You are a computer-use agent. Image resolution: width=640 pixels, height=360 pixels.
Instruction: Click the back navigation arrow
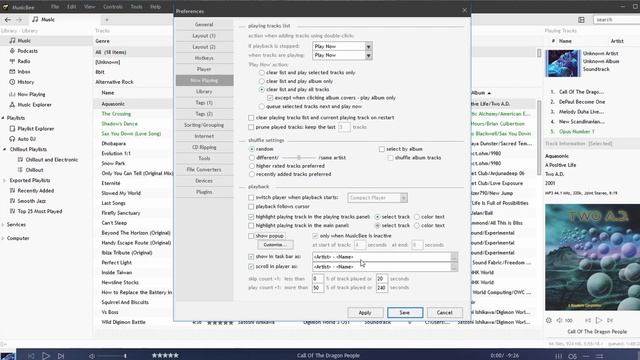pyautogui.click(x=8, y=20)
